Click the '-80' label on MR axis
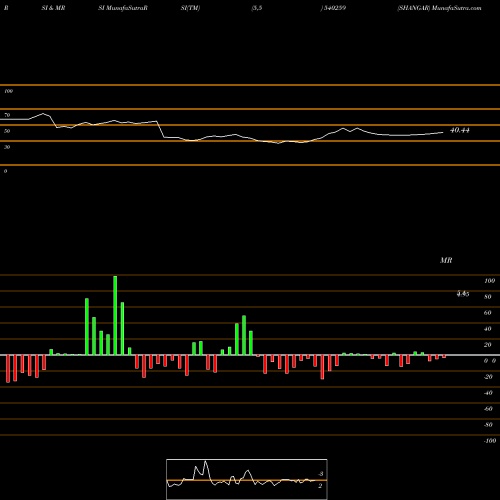 [488, 425]
